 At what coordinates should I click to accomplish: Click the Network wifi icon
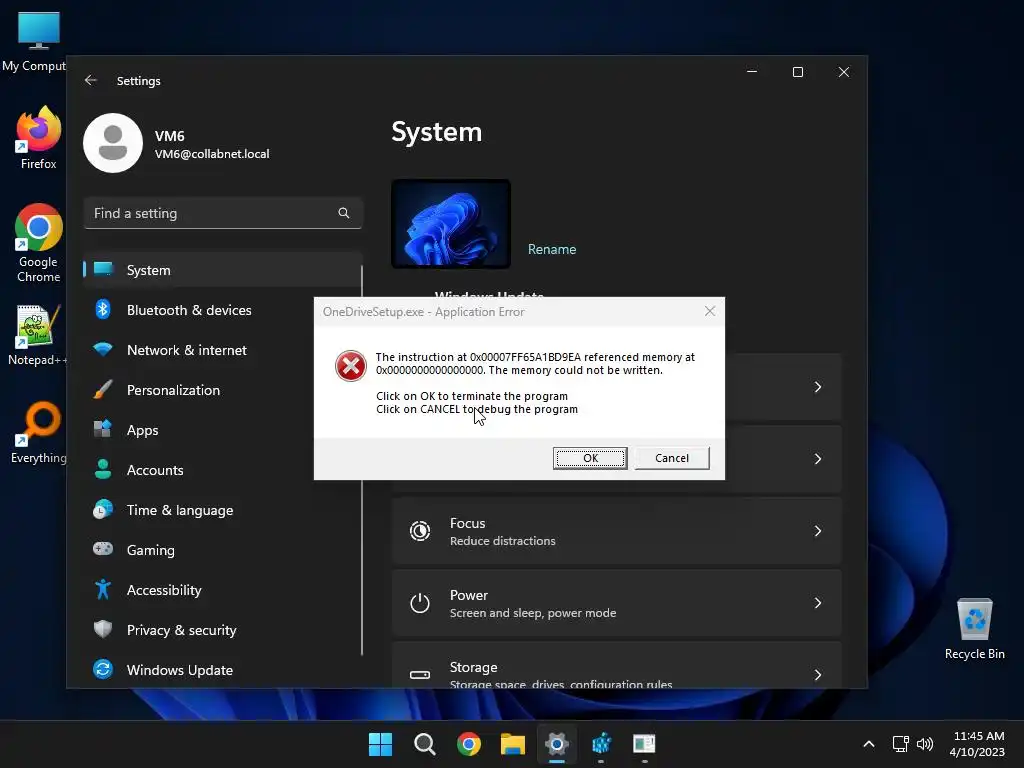point(103,349)
